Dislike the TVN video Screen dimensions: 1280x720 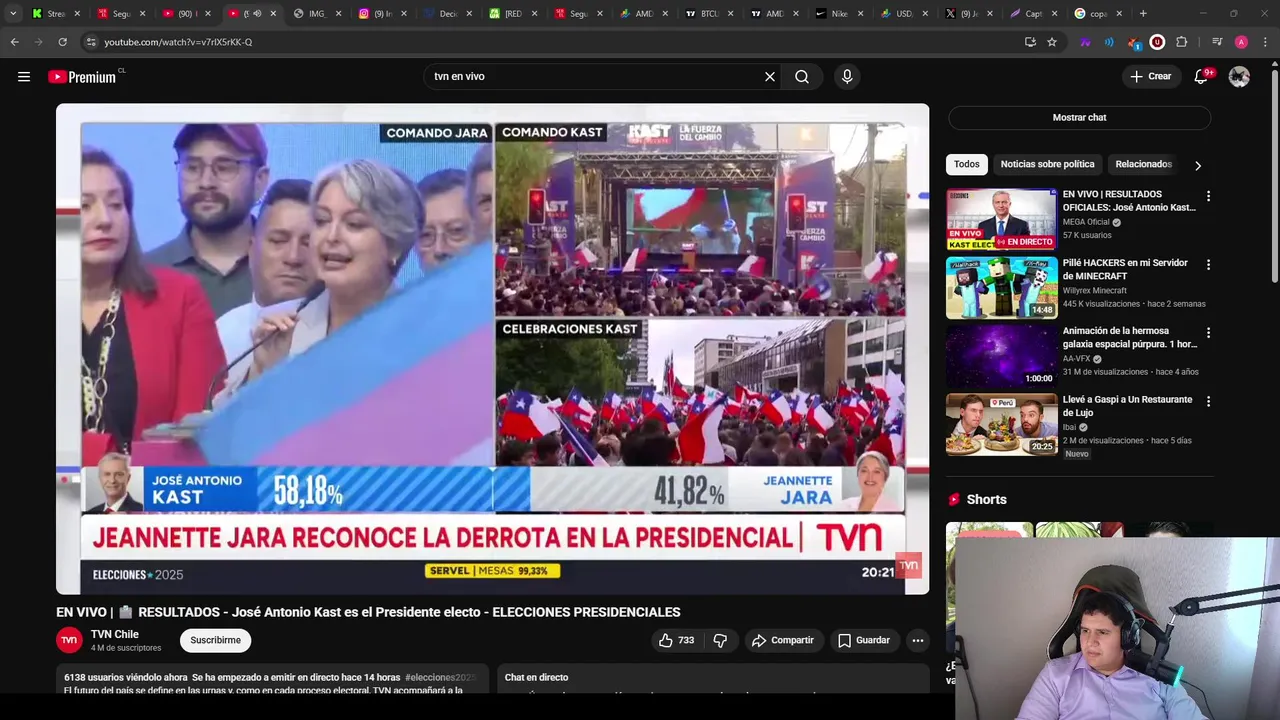pyautogui.click(x=720, y=640)
